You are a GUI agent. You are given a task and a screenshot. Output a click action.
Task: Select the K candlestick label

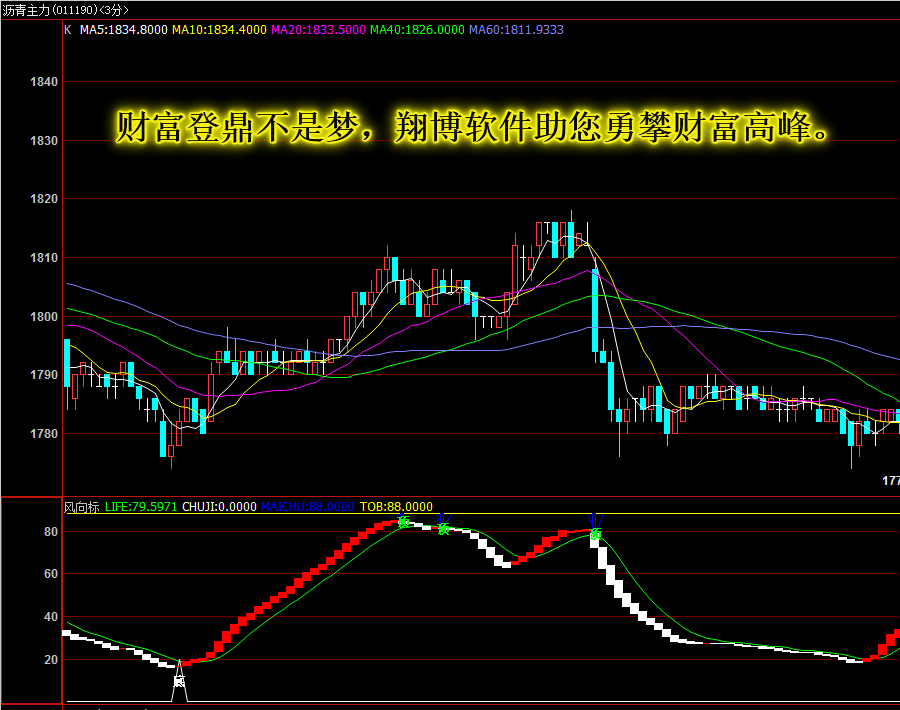click(68, 30)
